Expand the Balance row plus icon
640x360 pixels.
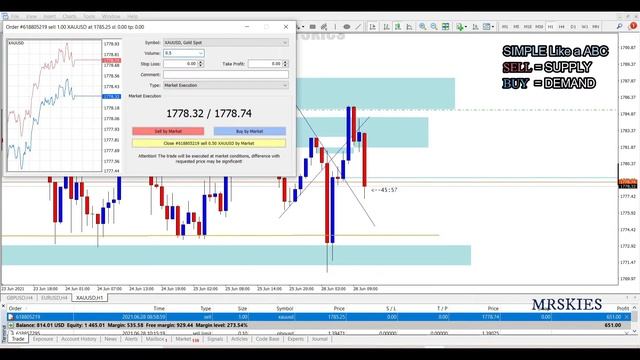click(11, 325)
